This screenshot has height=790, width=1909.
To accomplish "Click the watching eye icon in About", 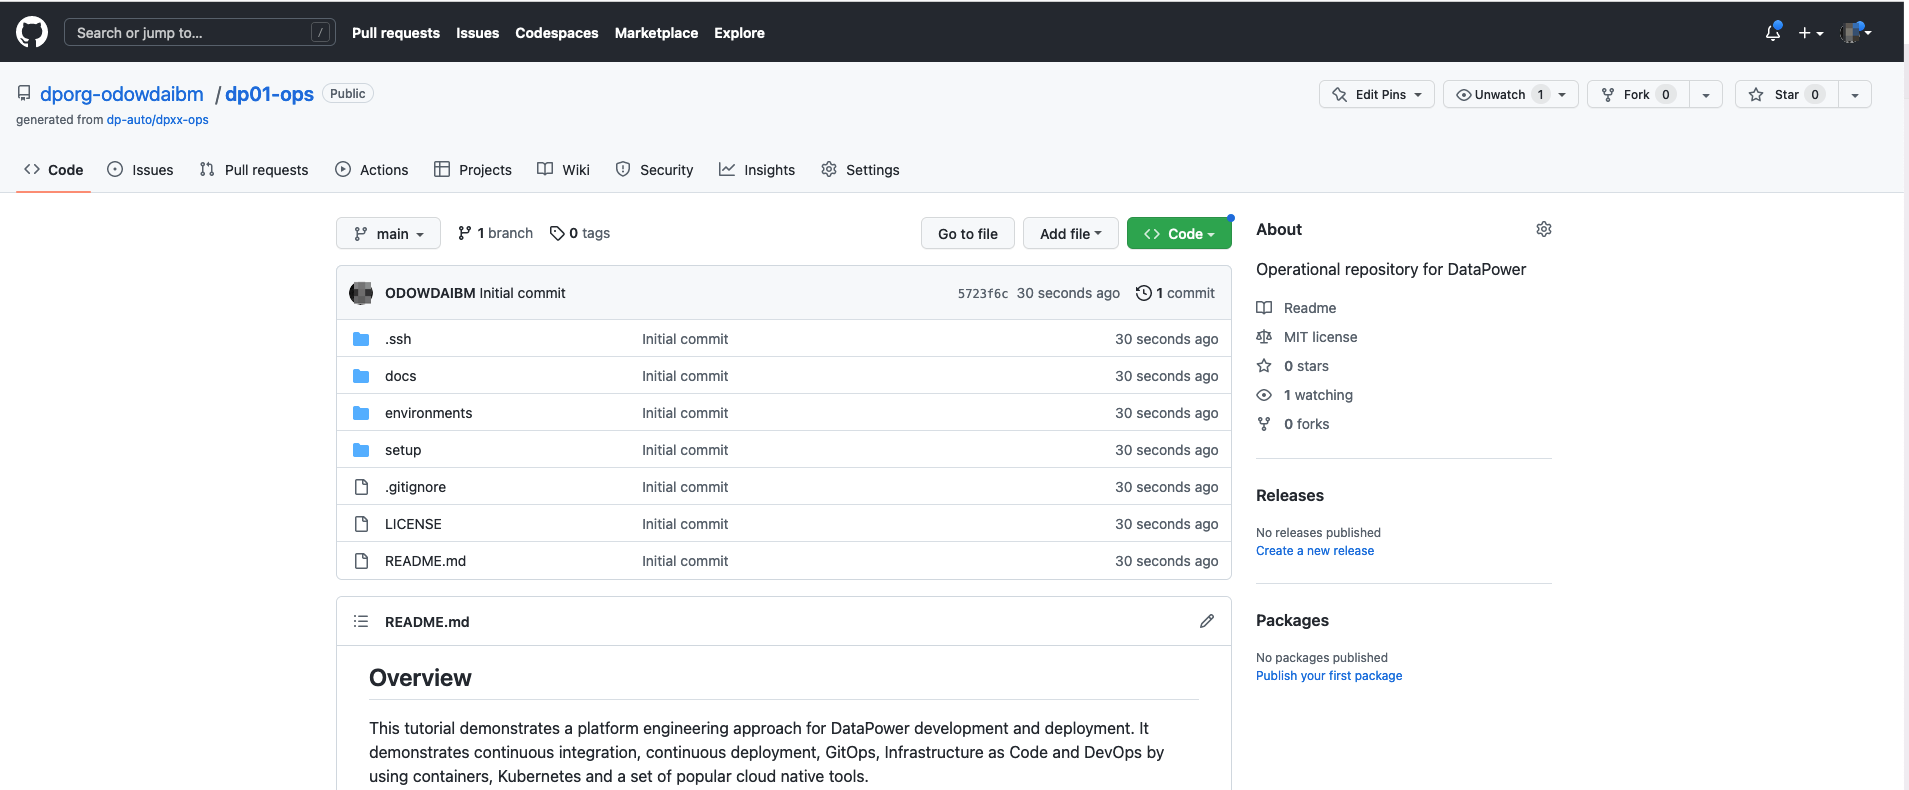I will tap(1264, 395).
